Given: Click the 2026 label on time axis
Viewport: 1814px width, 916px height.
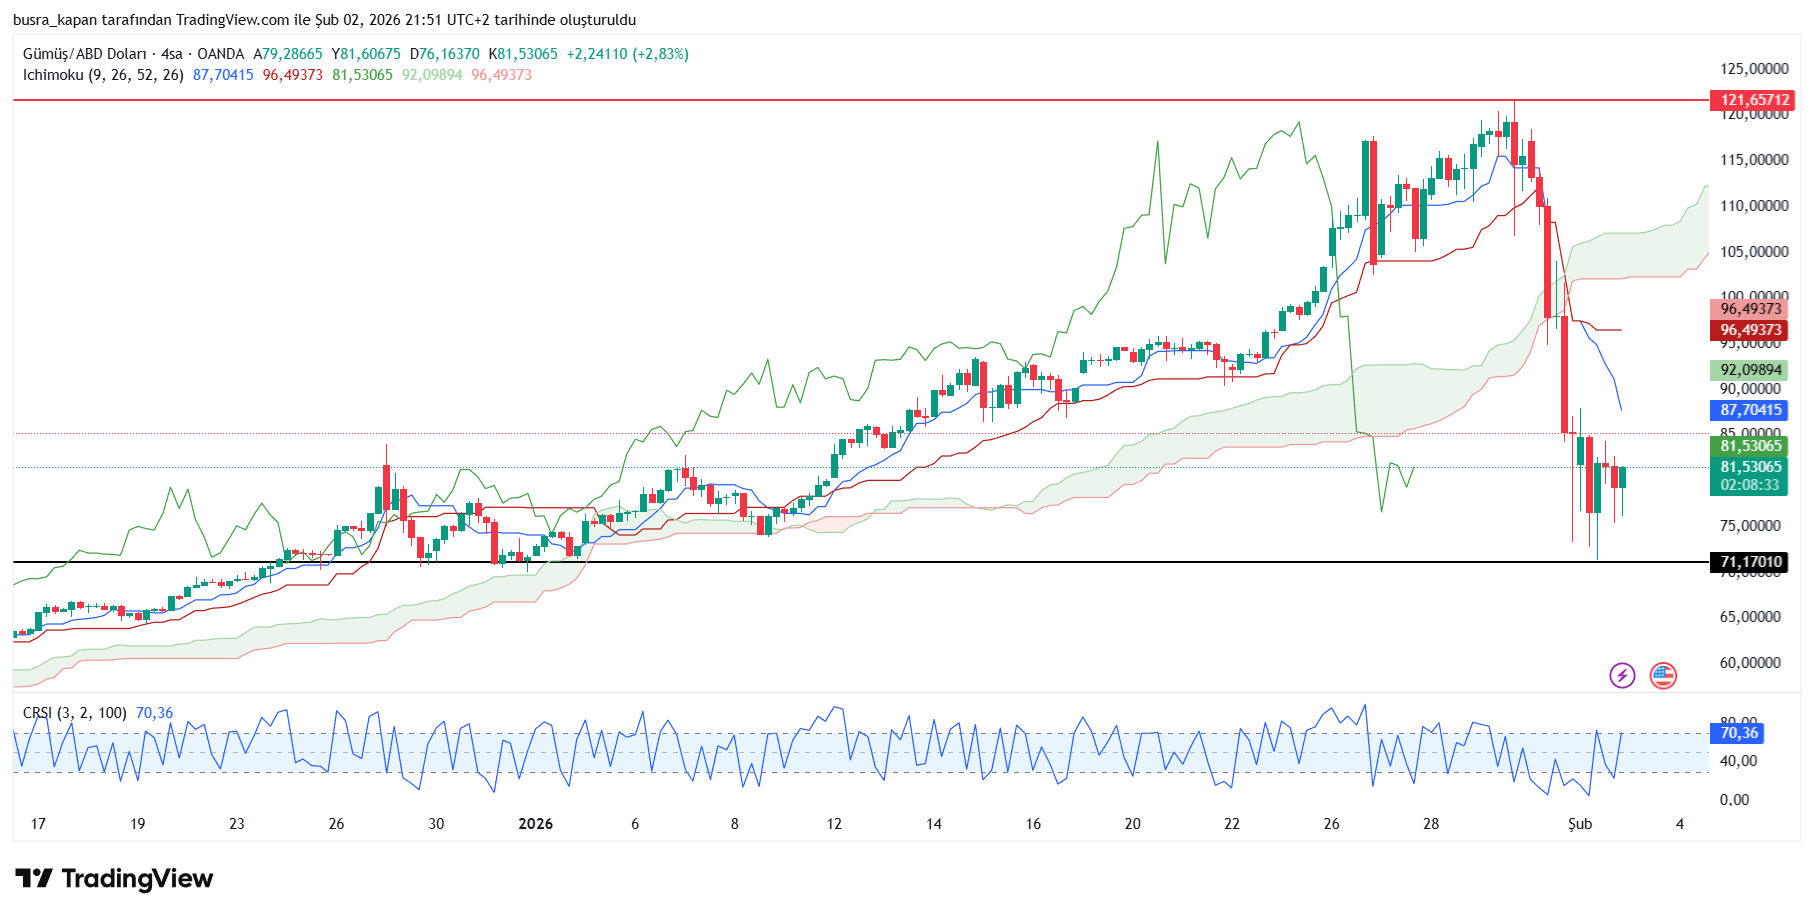Looking at the screenshot, I should pyautogui.click(x=535, y=824).
